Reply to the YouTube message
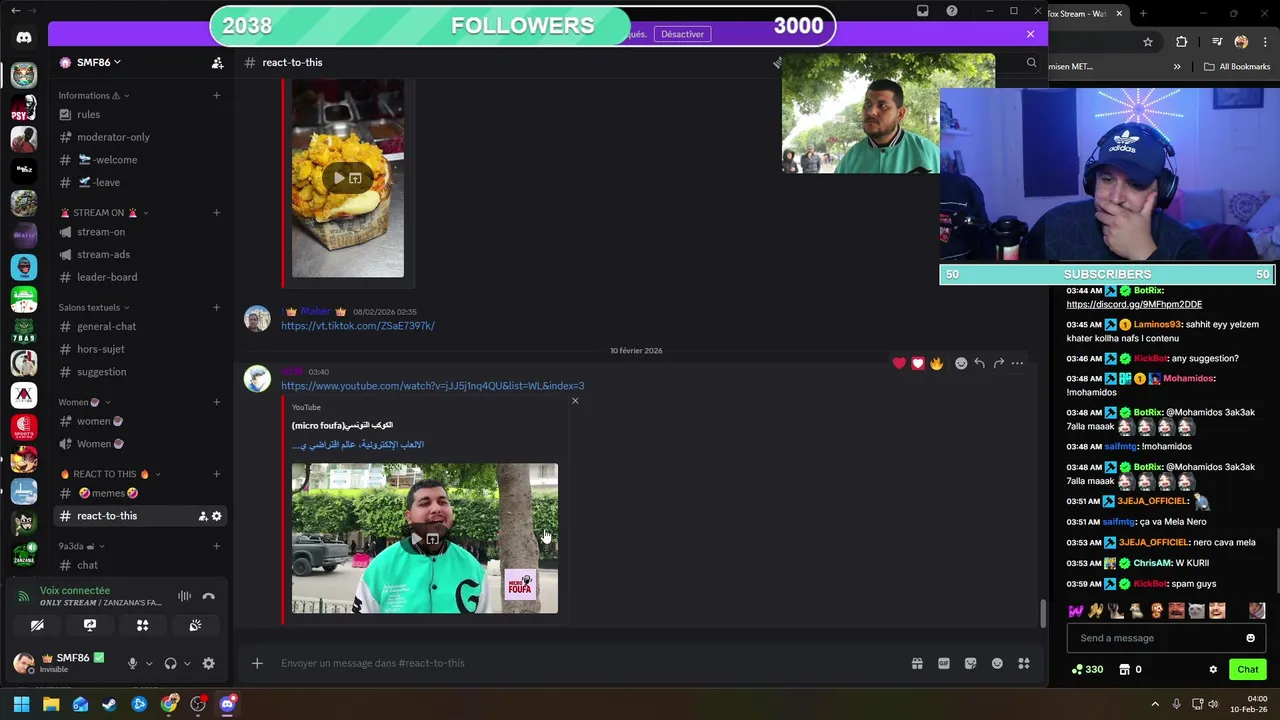This screenshot has width=1280, height=720. 979,363
